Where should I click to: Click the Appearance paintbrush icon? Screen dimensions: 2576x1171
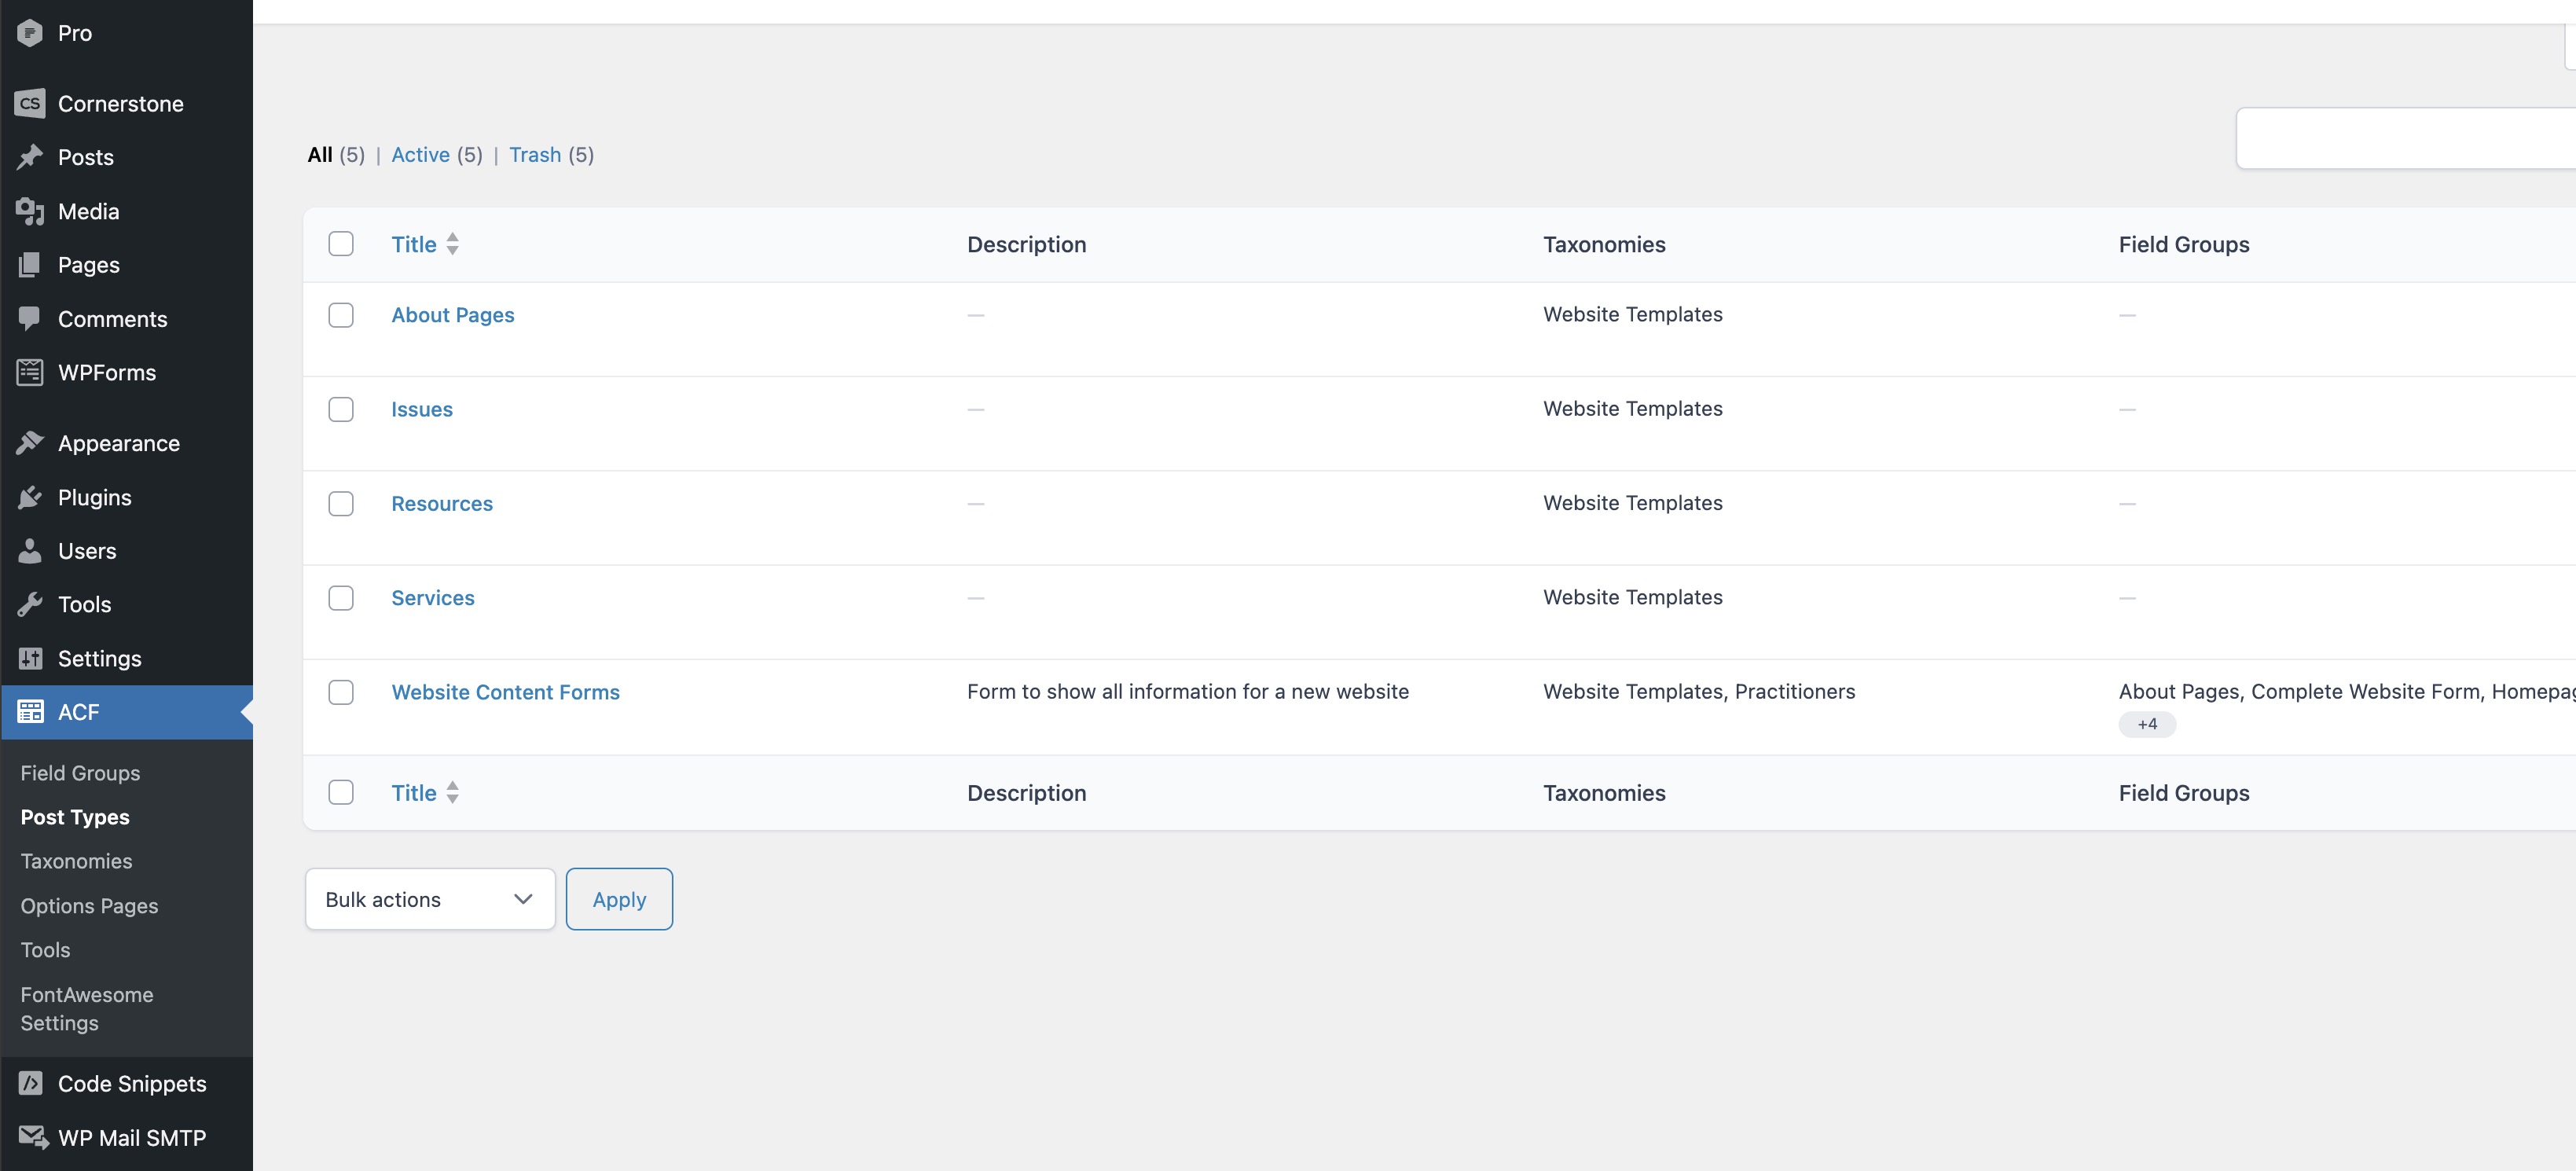tap(30, 443)
